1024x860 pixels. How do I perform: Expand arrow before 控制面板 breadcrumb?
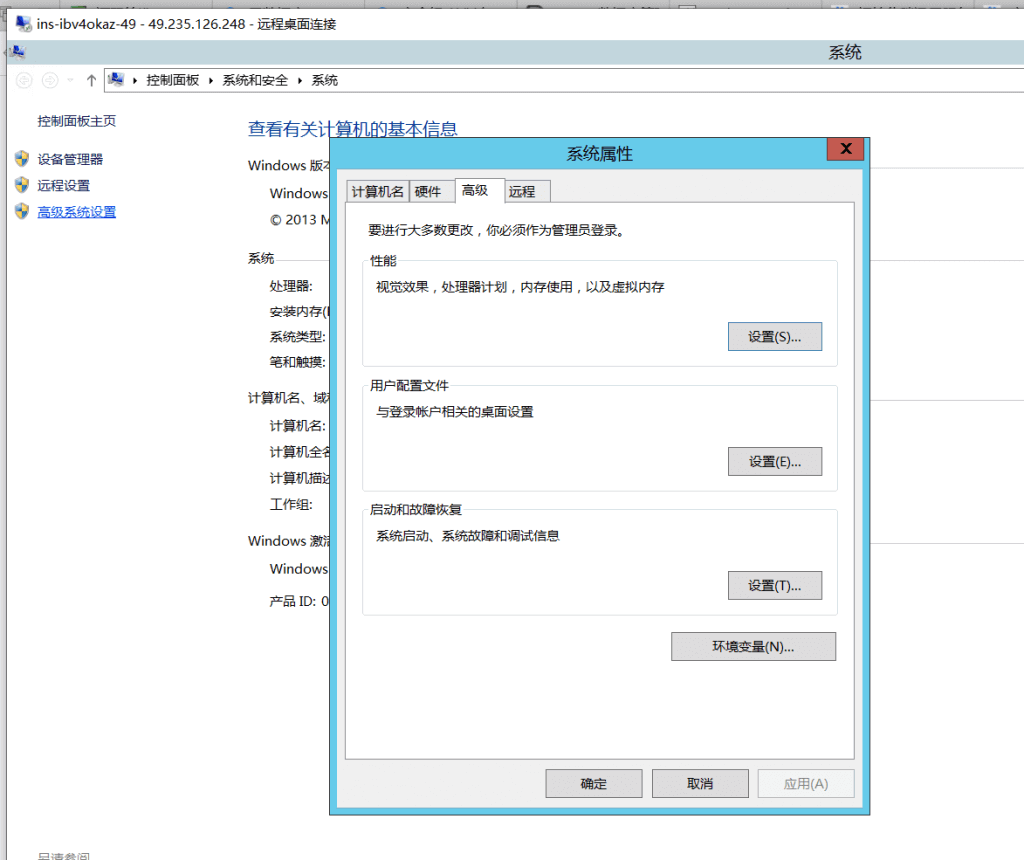tap(135, 80)
